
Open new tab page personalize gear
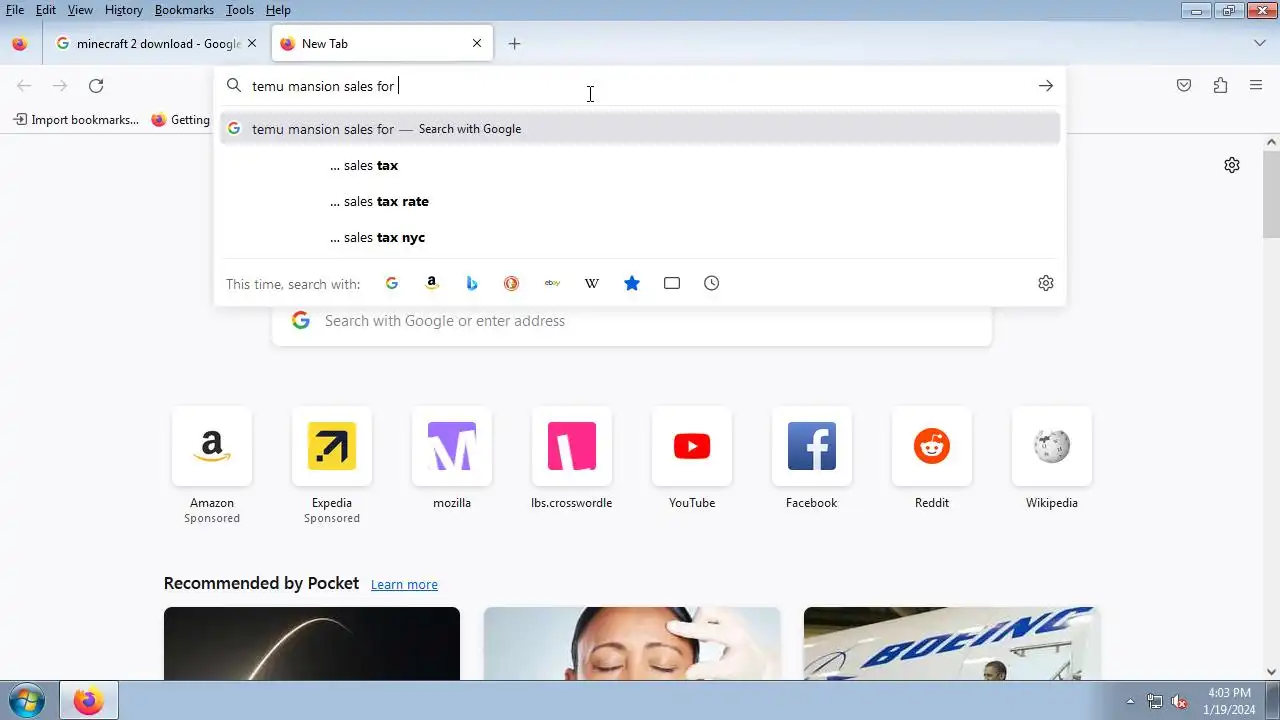pos(1232,165)
